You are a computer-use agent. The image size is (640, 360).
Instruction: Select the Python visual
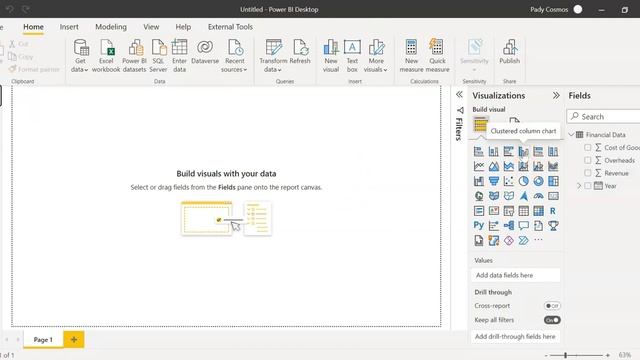(x=479, y=226)
